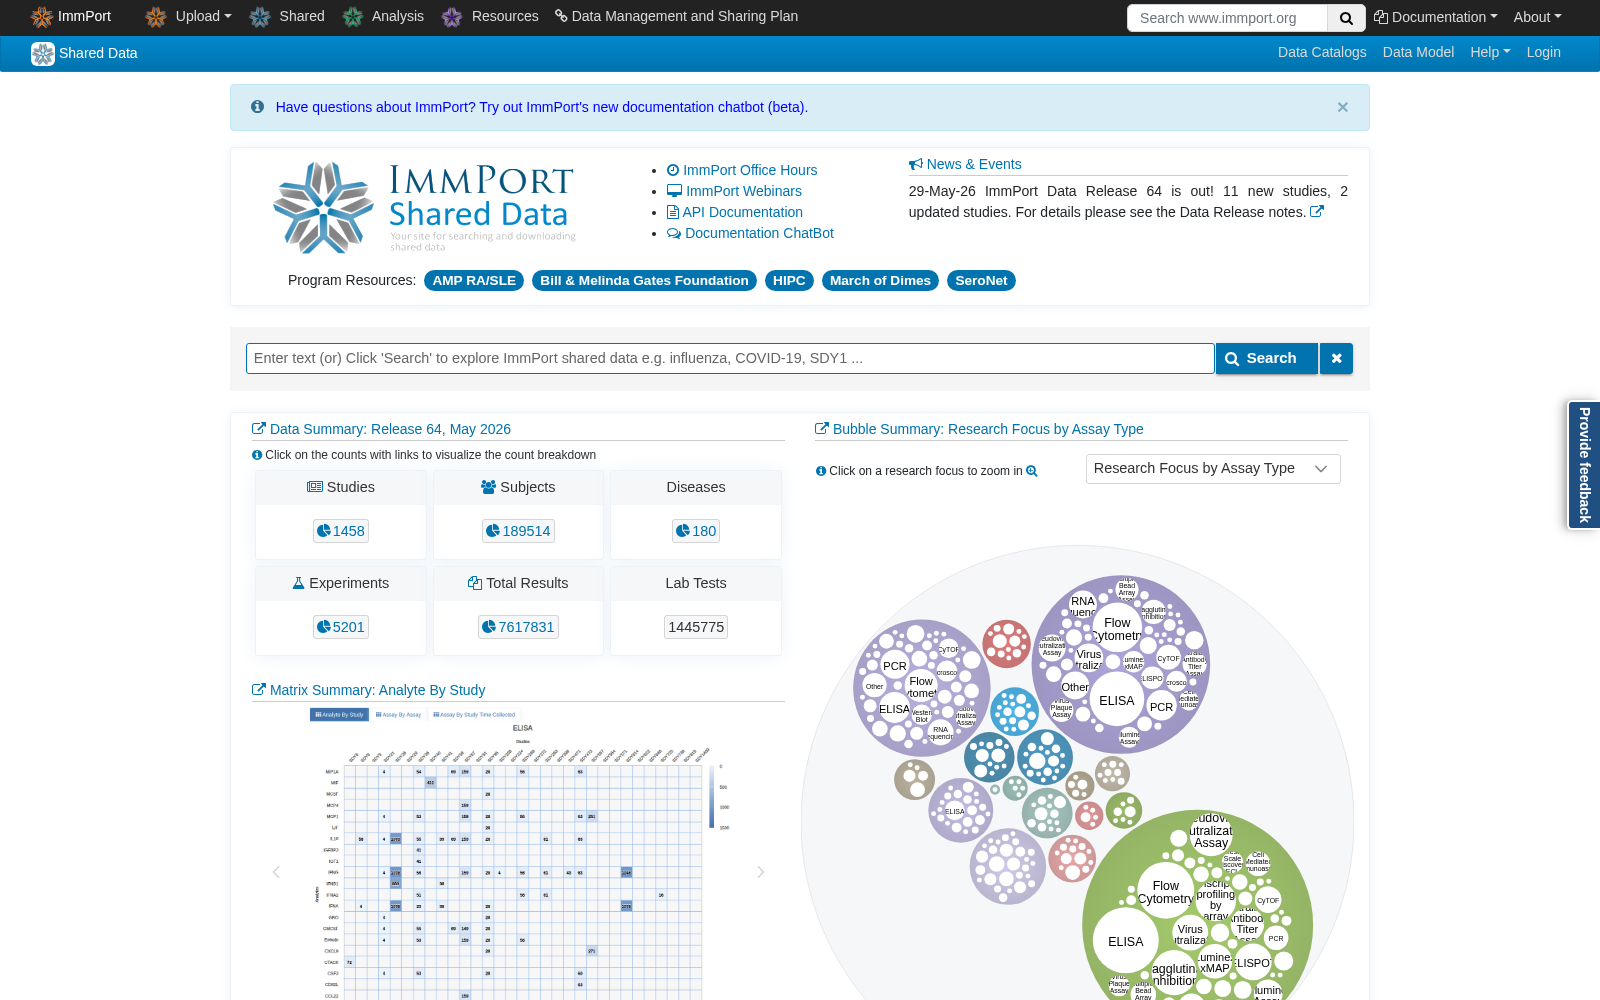Click the Lab Tests value 1445775
Viewport: 1600px width, 1000px height.
(696, 627)
